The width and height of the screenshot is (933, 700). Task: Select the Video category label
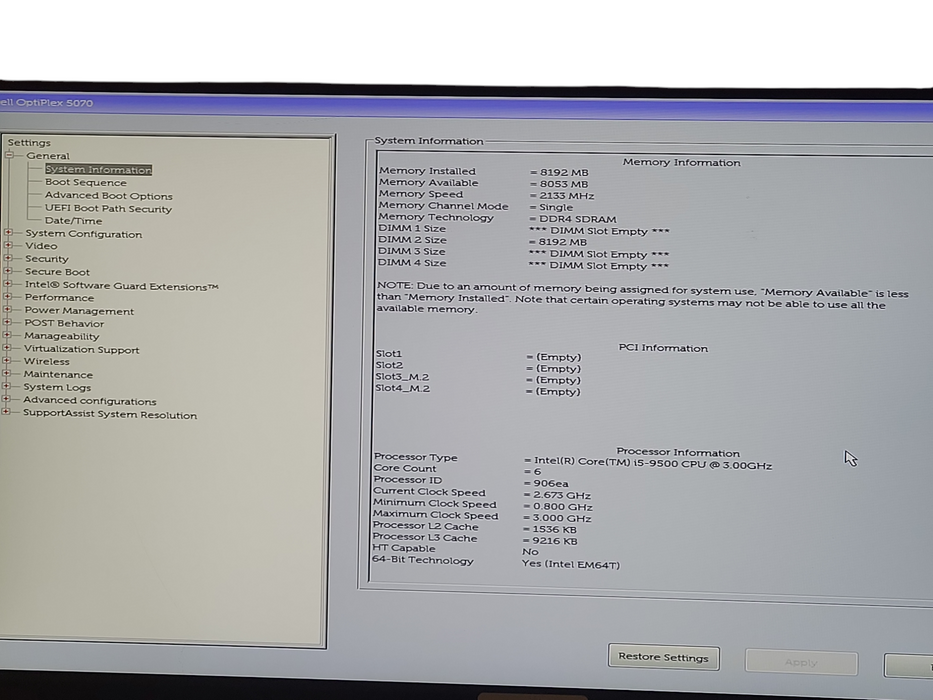tap(41, 246)
